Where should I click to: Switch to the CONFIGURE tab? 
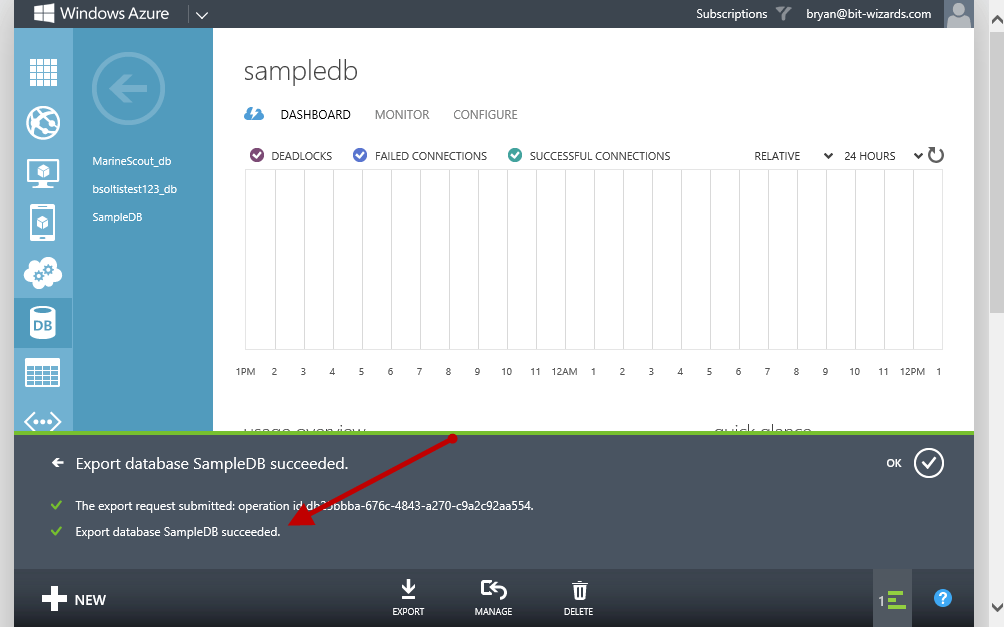click(485, 115)
